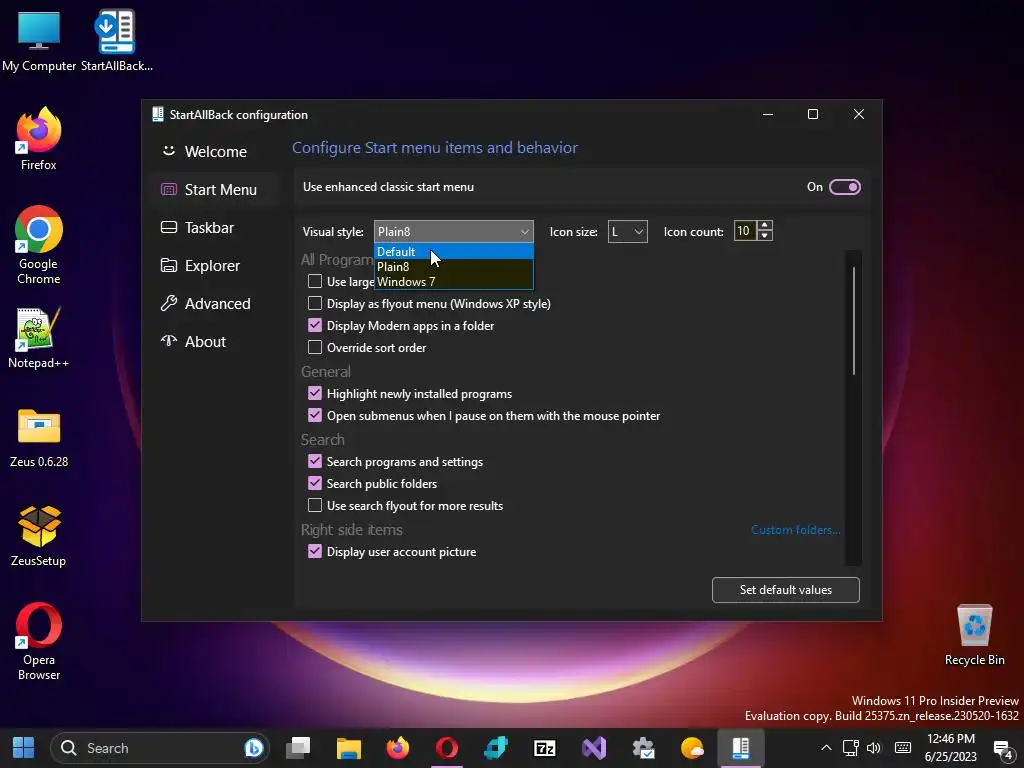Screen dimensions: 1024x768
Task: Collapse the Visual style combo box
Action: coord(453,232)
